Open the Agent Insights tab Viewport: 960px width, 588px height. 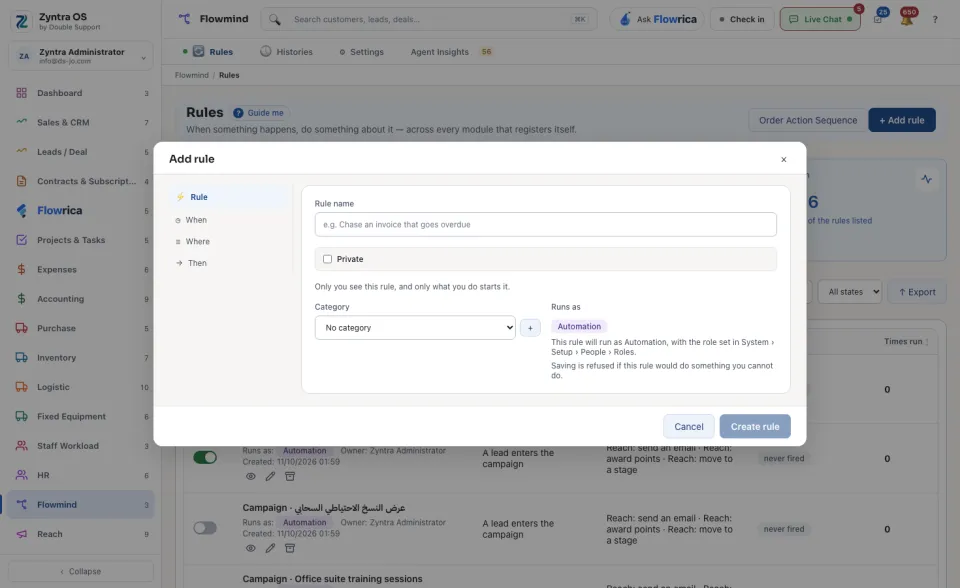[x=451, y=52]
